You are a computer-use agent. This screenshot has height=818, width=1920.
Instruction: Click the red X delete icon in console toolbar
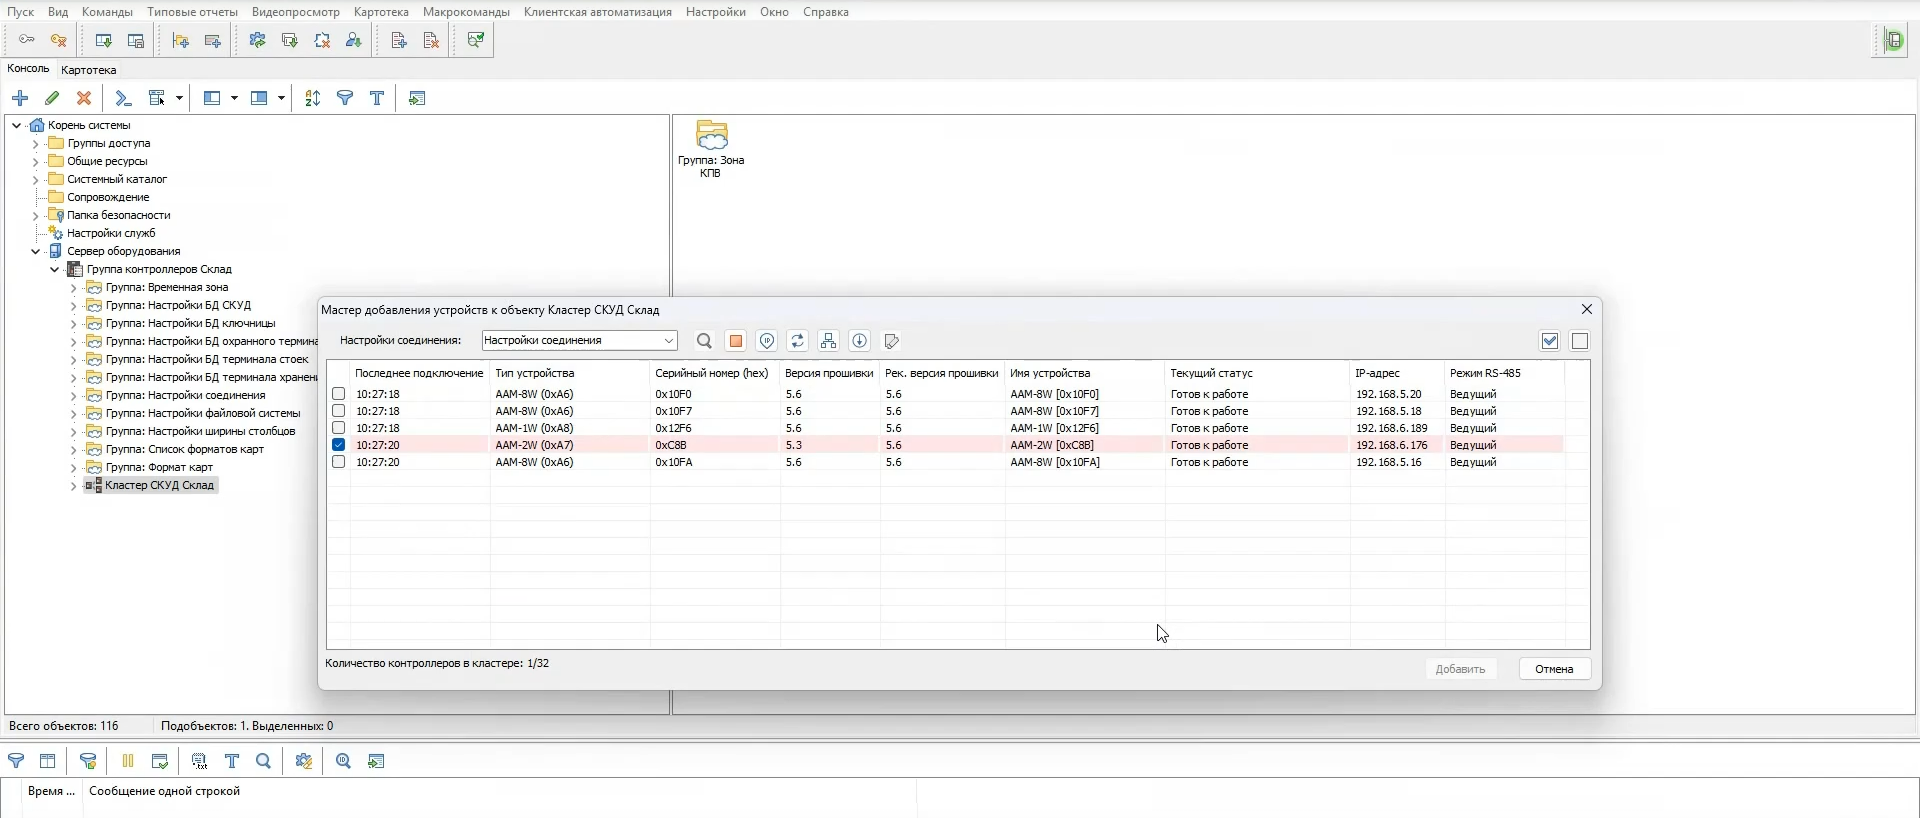pos(85,98)
